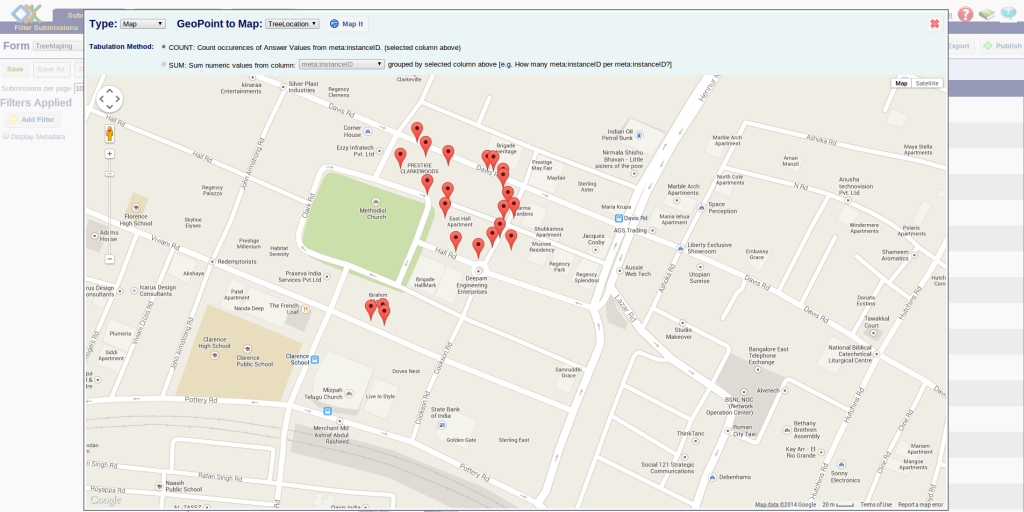Click the Space Perception map icon
The image size is (1024, 512).
click(x=701, y=207)
